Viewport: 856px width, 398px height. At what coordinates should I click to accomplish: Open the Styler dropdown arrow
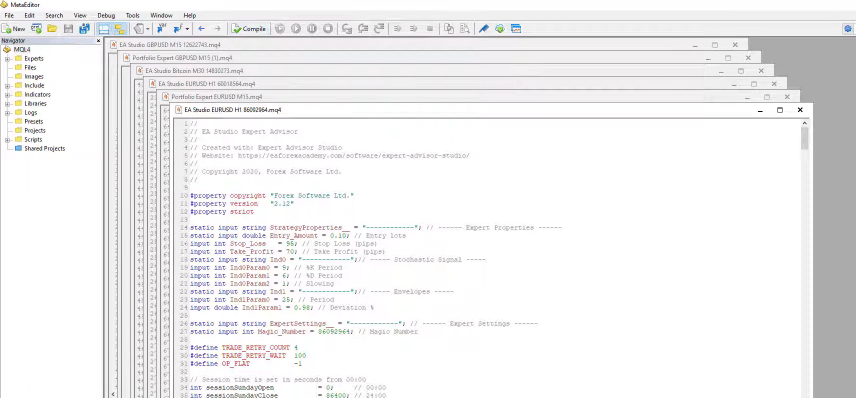coord(148,29)
